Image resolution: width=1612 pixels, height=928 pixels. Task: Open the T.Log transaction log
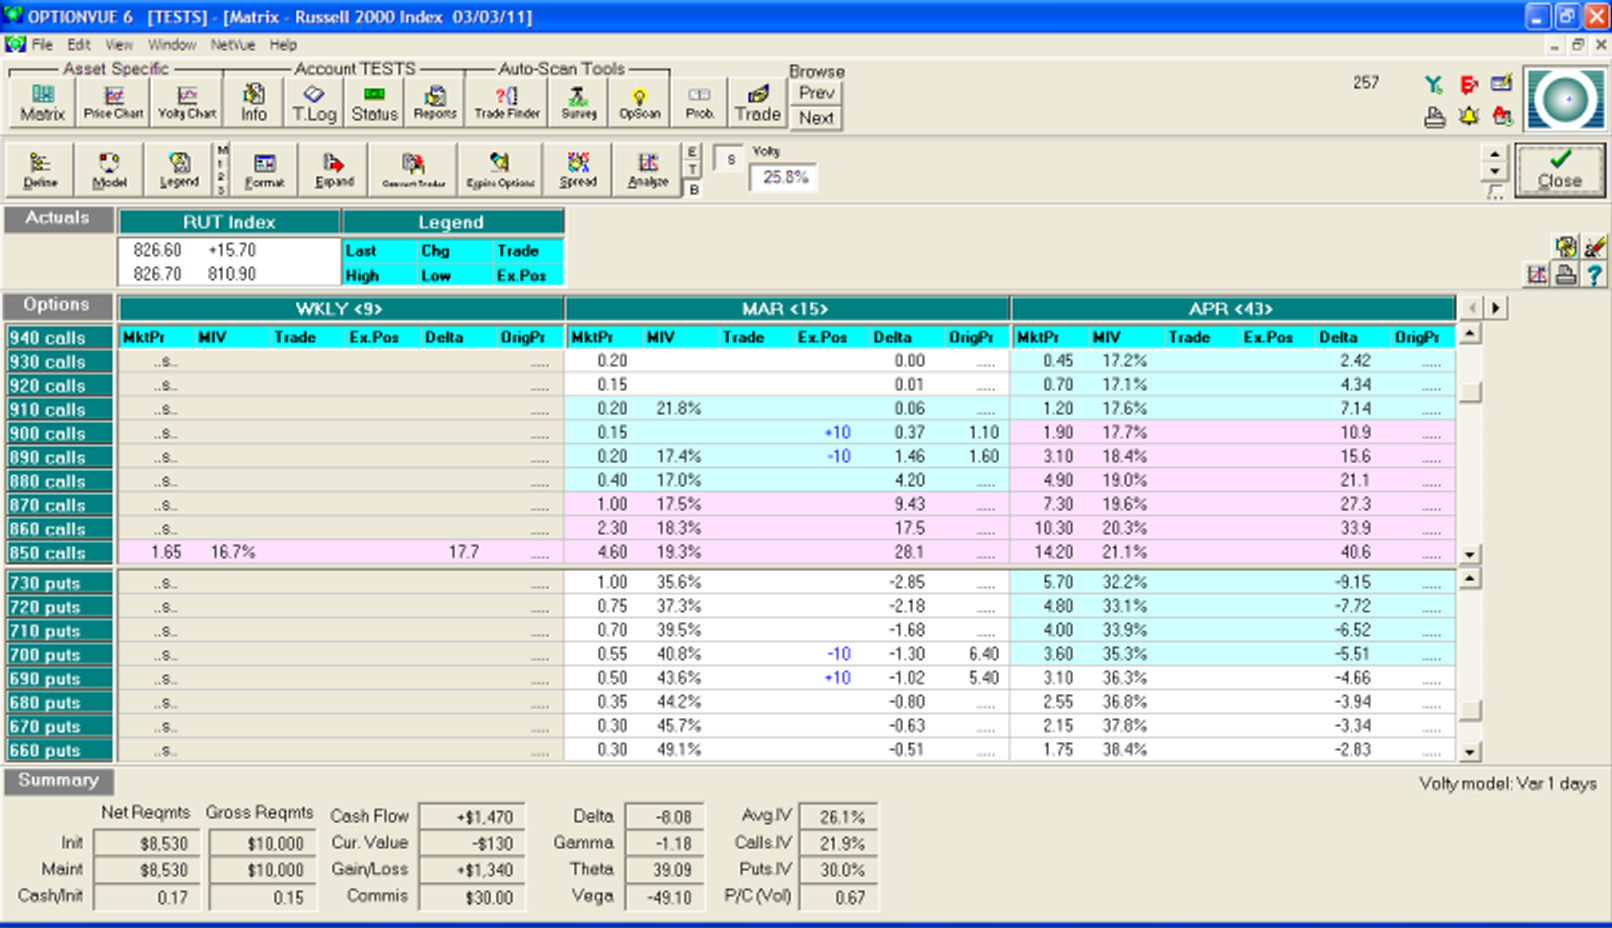(314, 102)
